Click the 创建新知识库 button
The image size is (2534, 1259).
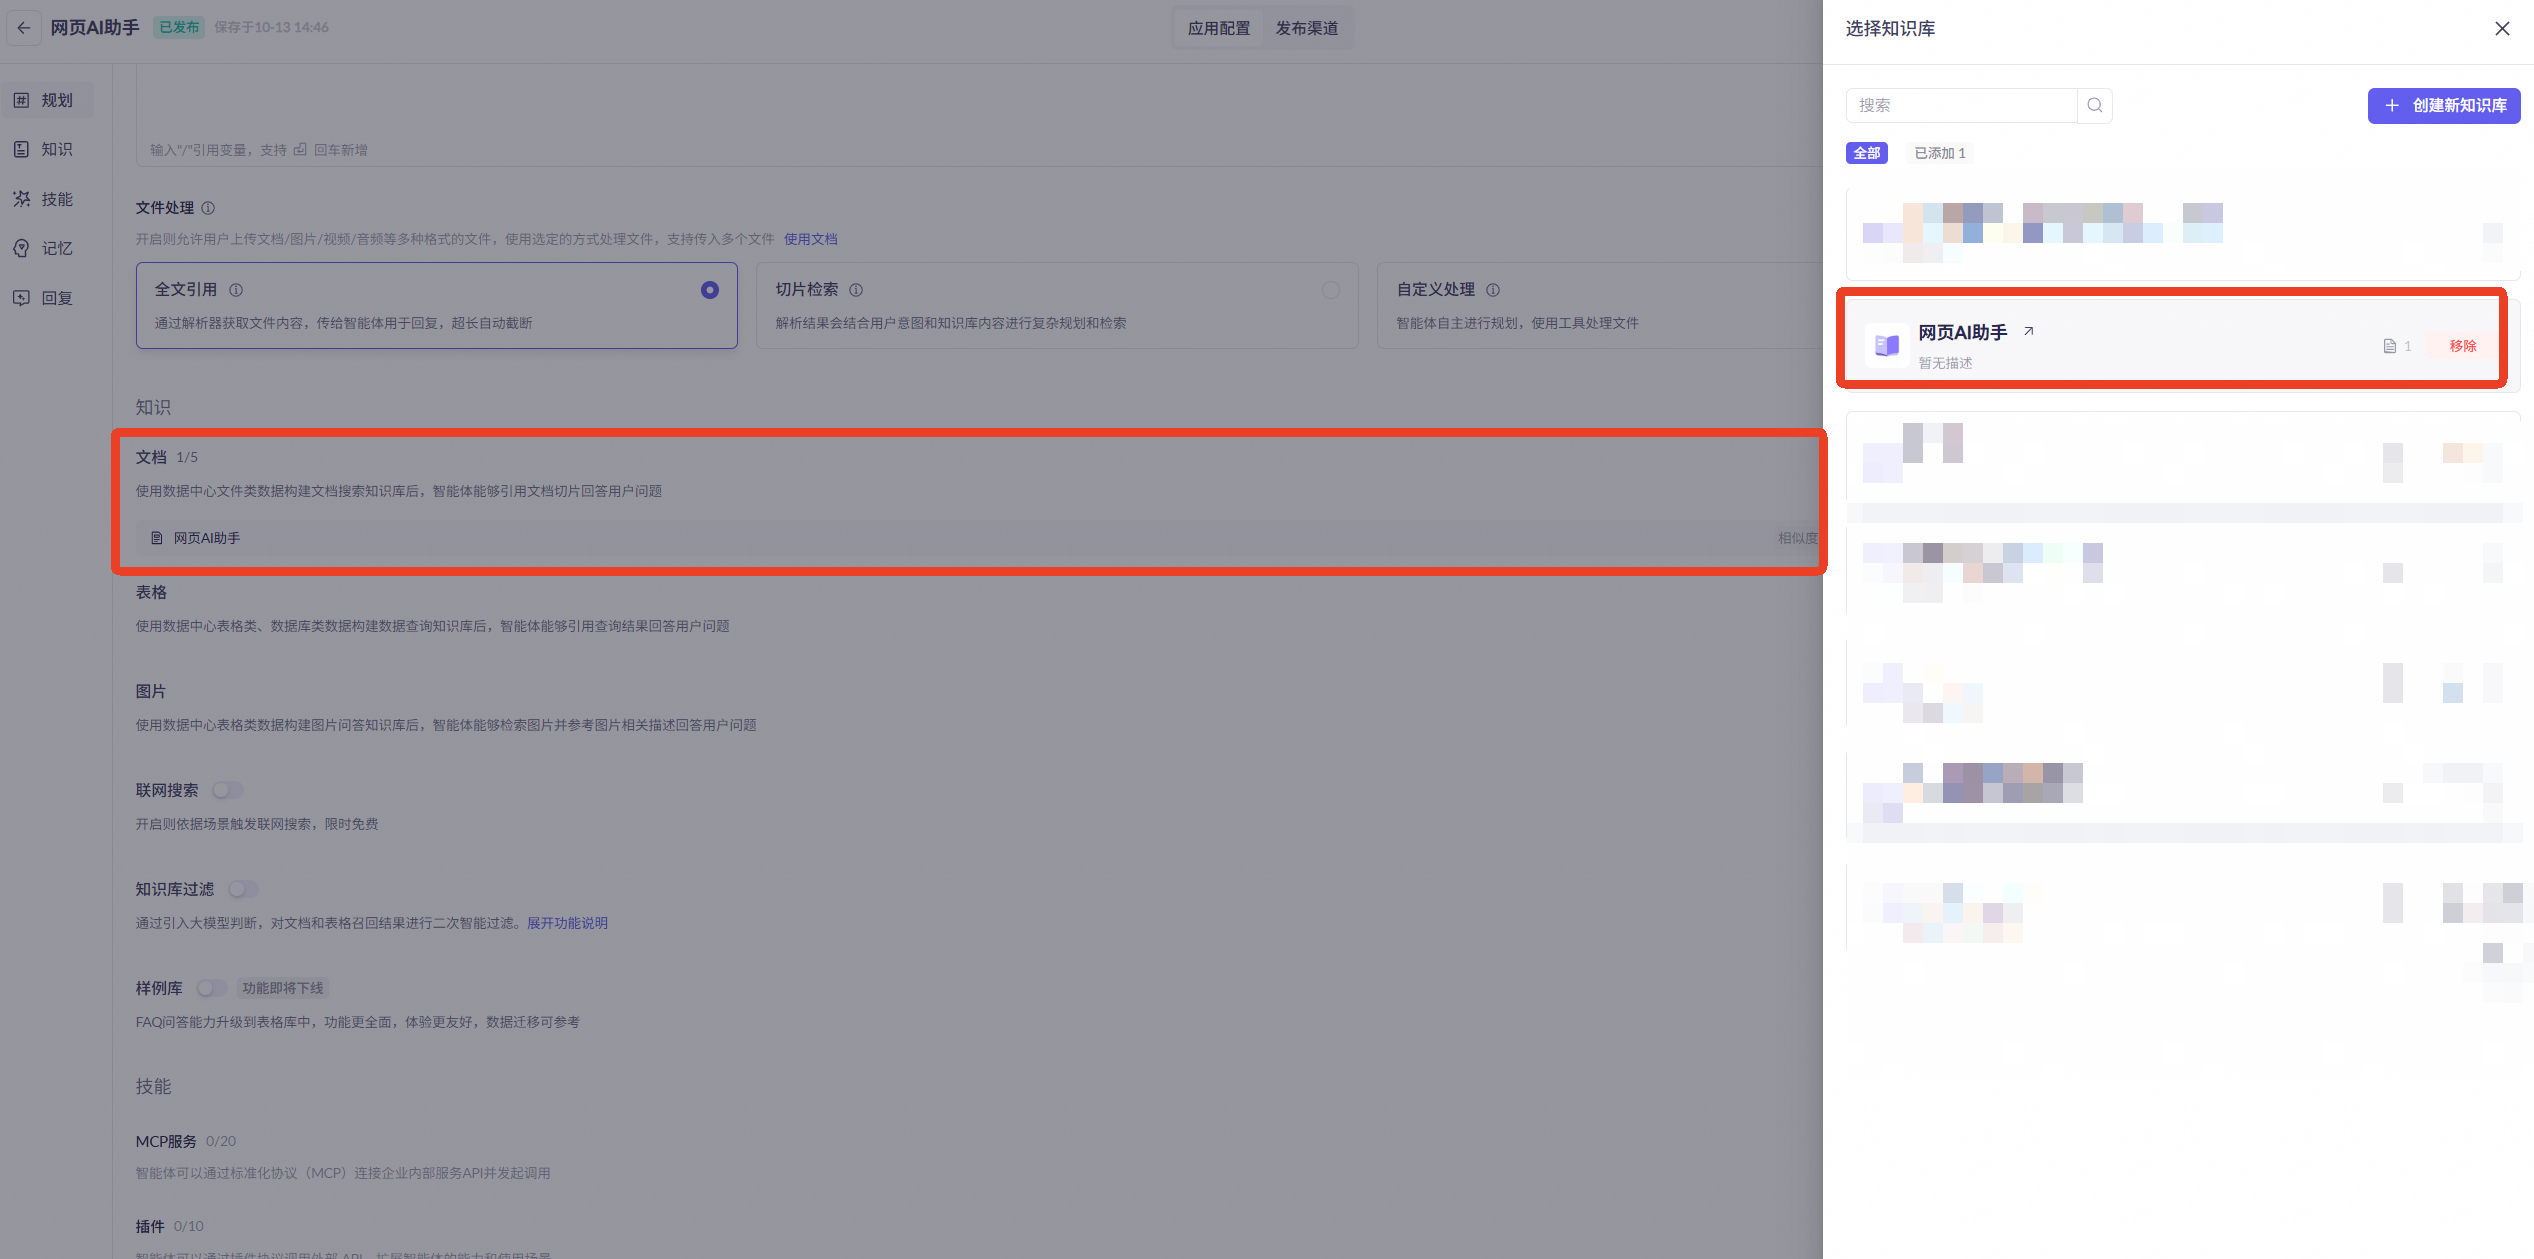2443,105
